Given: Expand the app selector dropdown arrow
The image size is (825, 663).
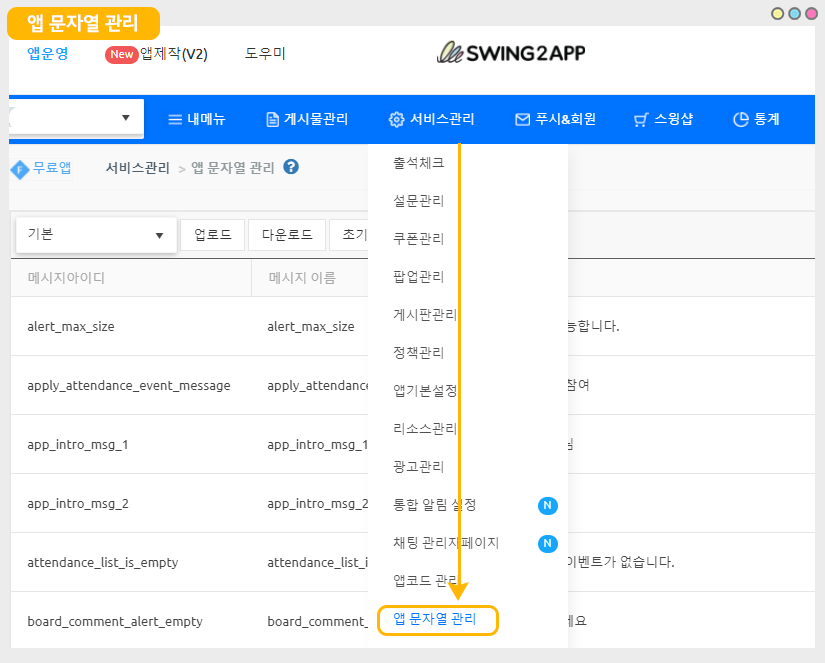Looking at the screenshot, I should pyautogui.click(x=126, y=118).
